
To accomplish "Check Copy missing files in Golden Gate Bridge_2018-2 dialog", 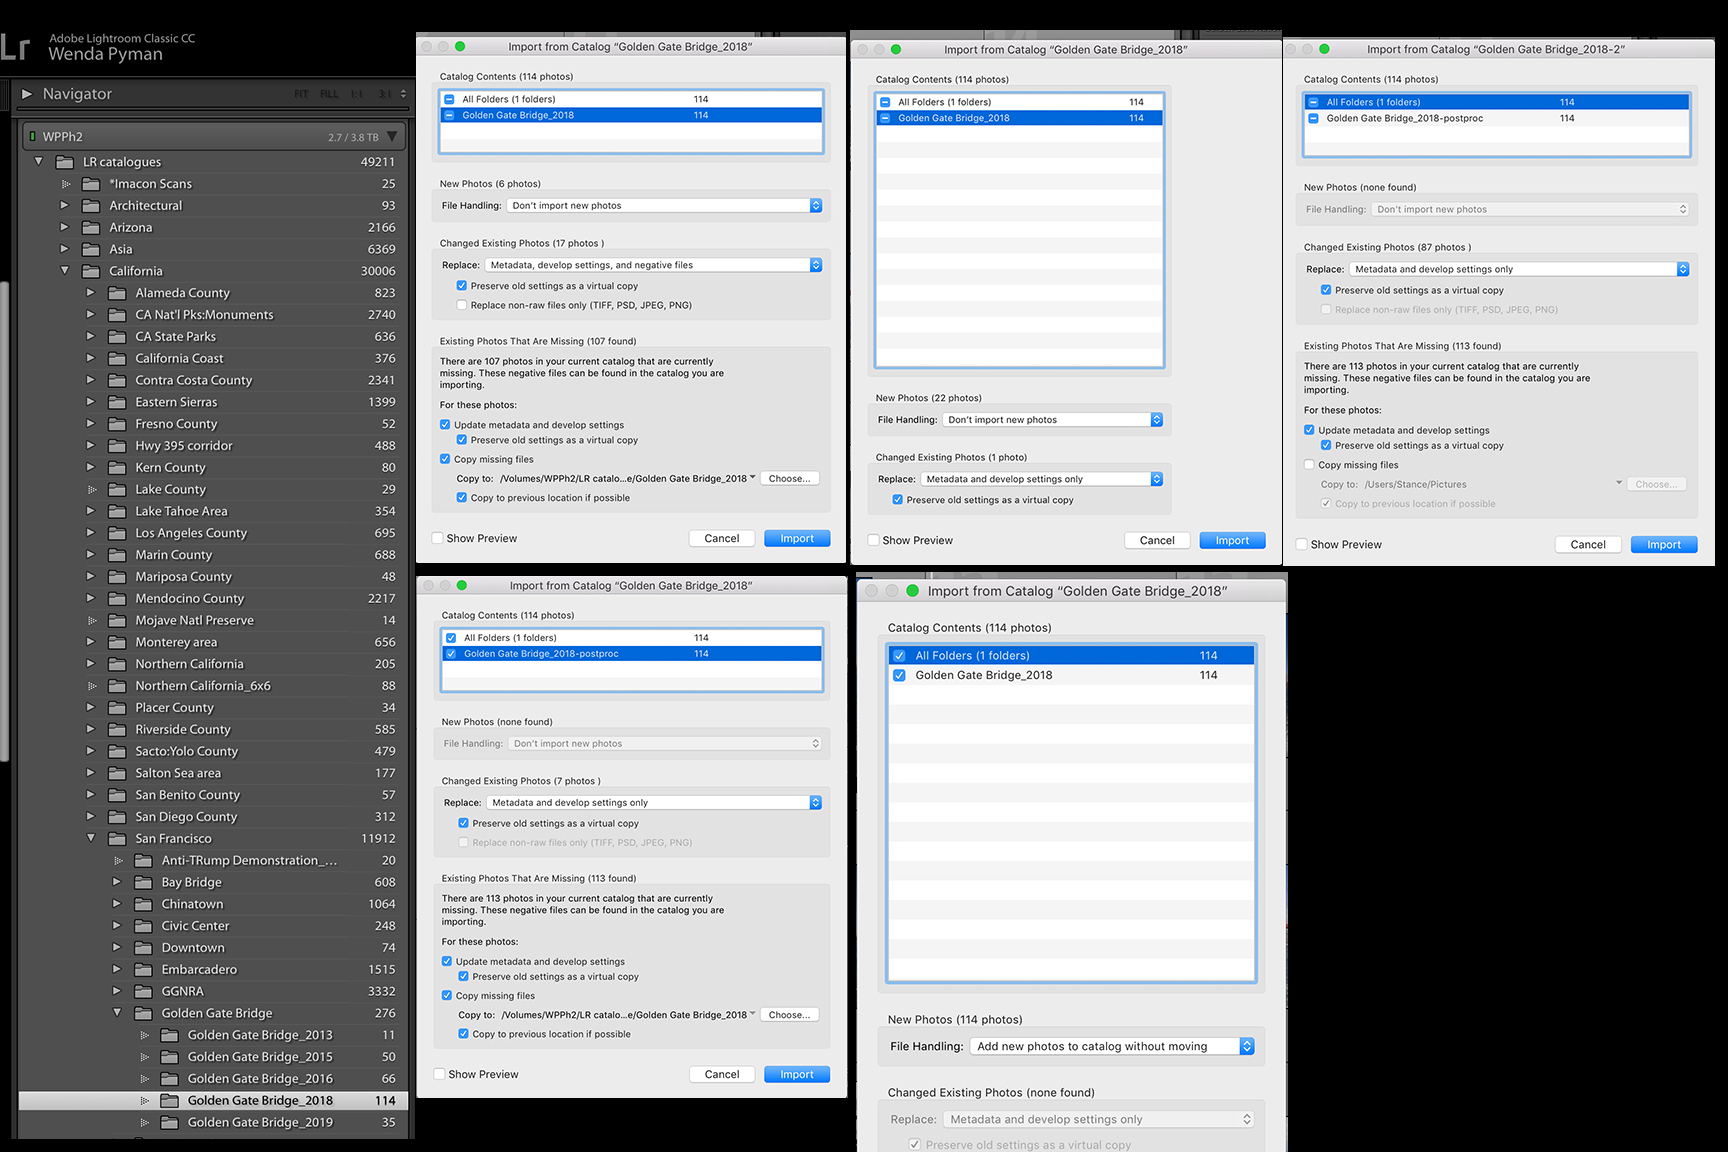I will click(1309, 465).
